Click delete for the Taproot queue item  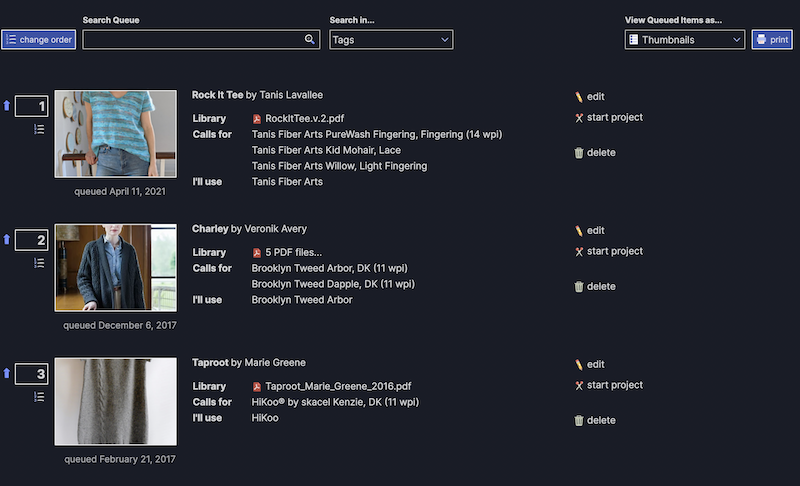(x=601, y=421)
